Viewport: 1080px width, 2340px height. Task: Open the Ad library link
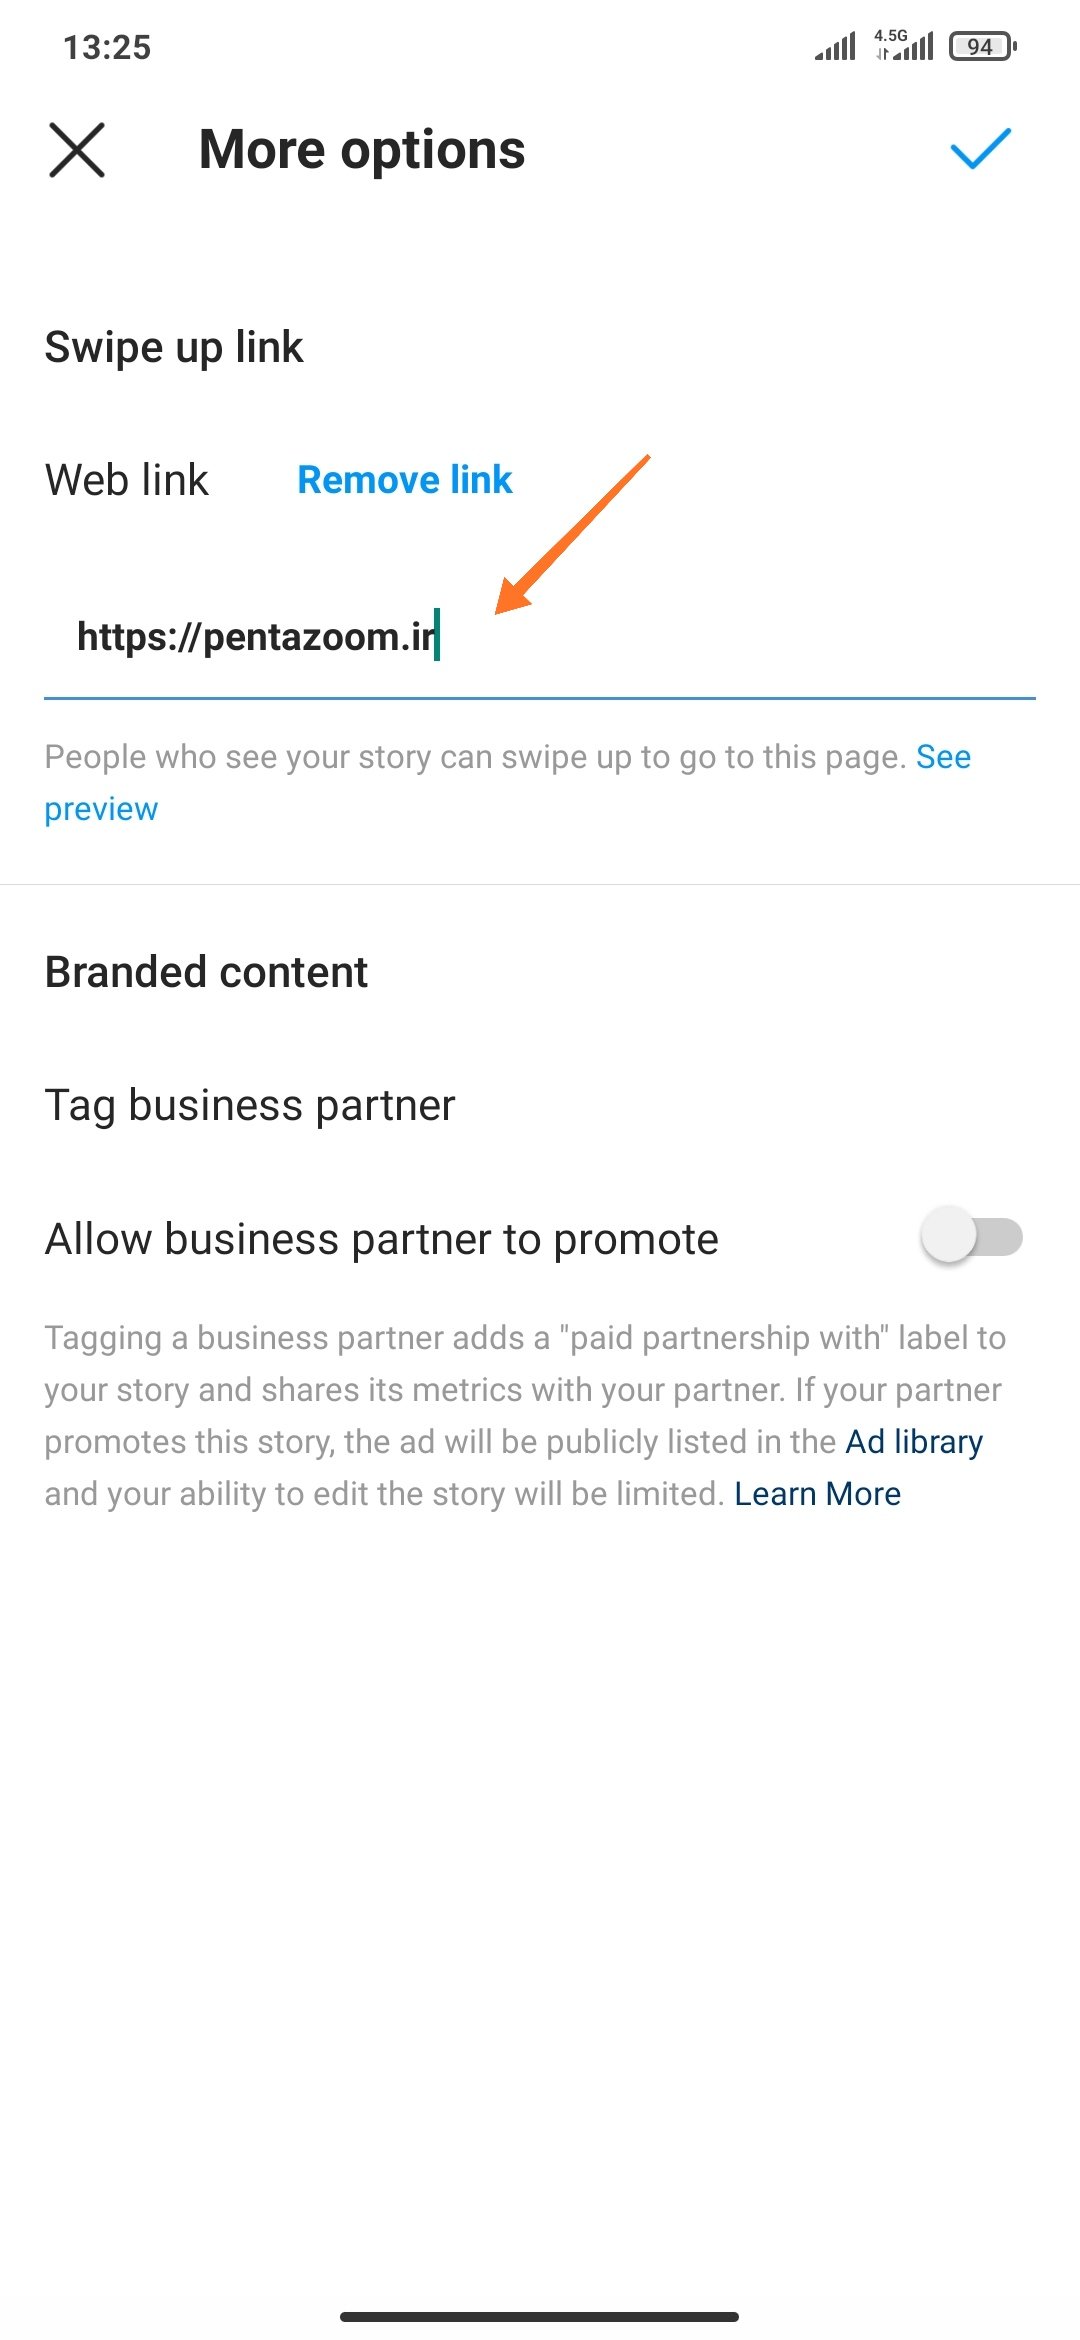click(914, 1441)
